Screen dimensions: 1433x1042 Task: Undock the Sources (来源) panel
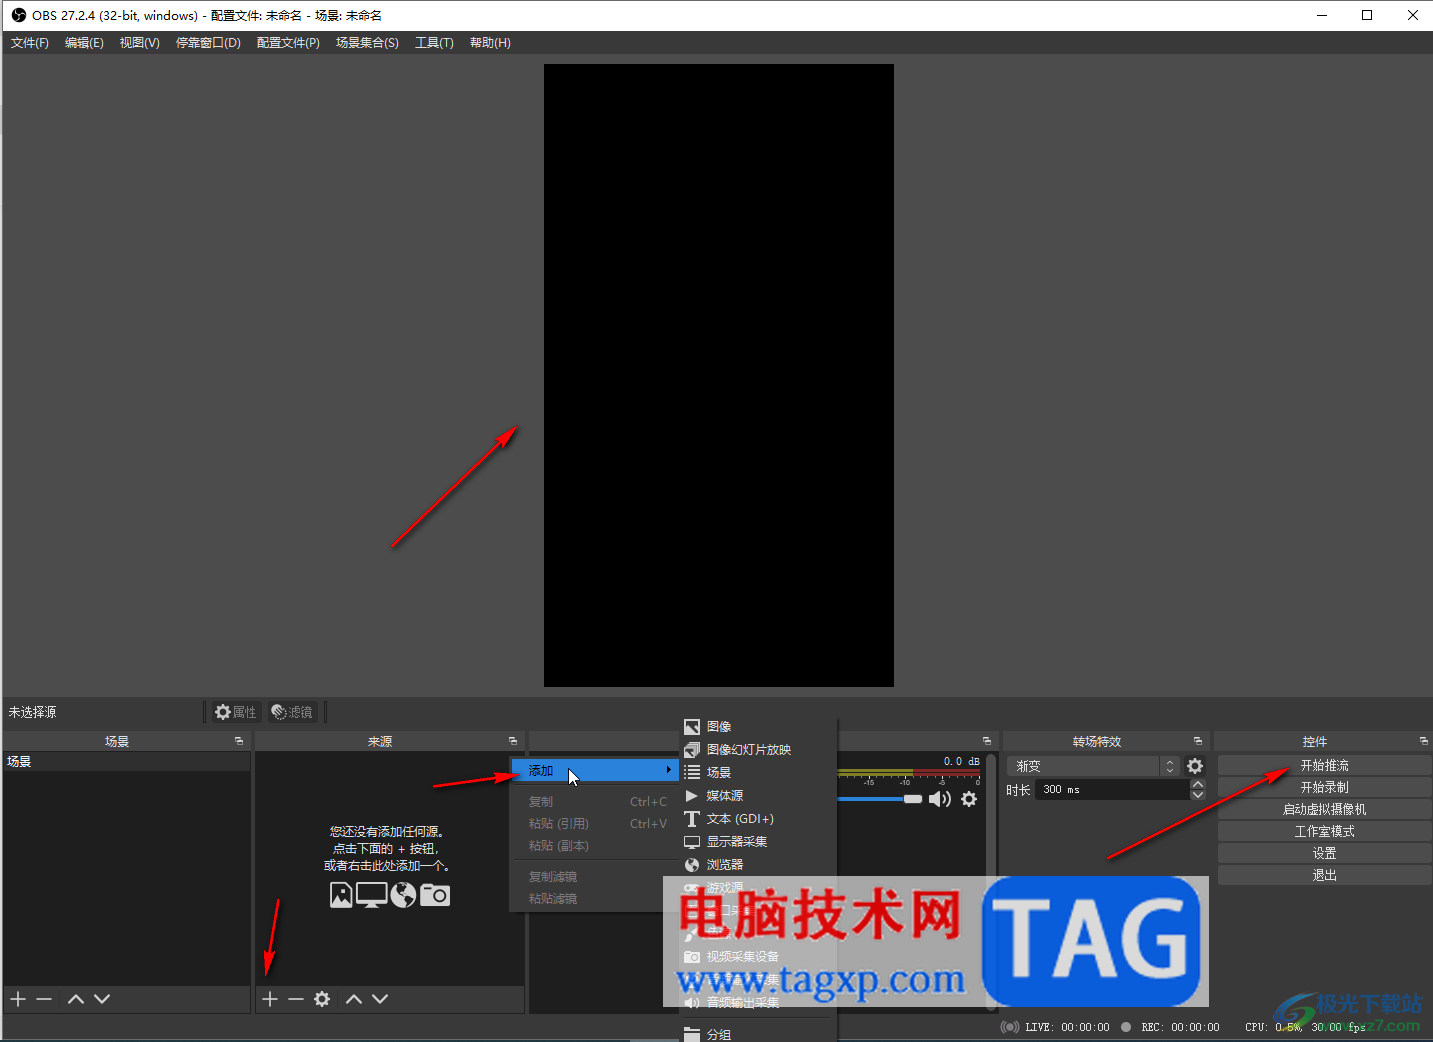tap(513, 741)
